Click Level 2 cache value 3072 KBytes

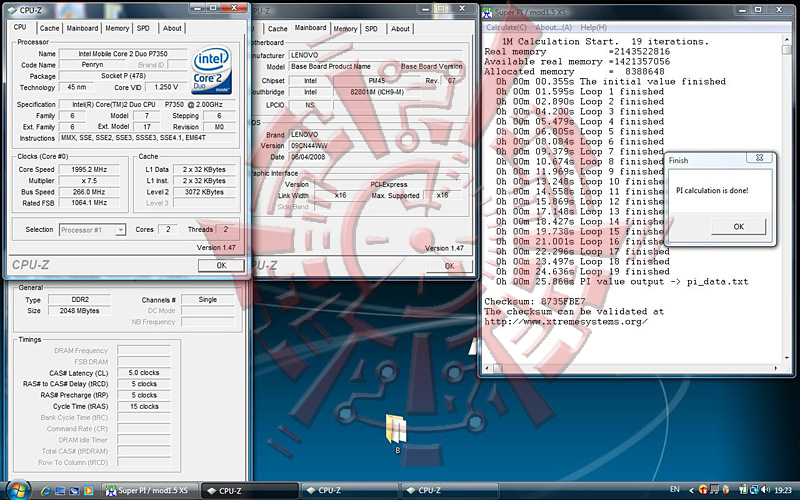click(204, 192)
